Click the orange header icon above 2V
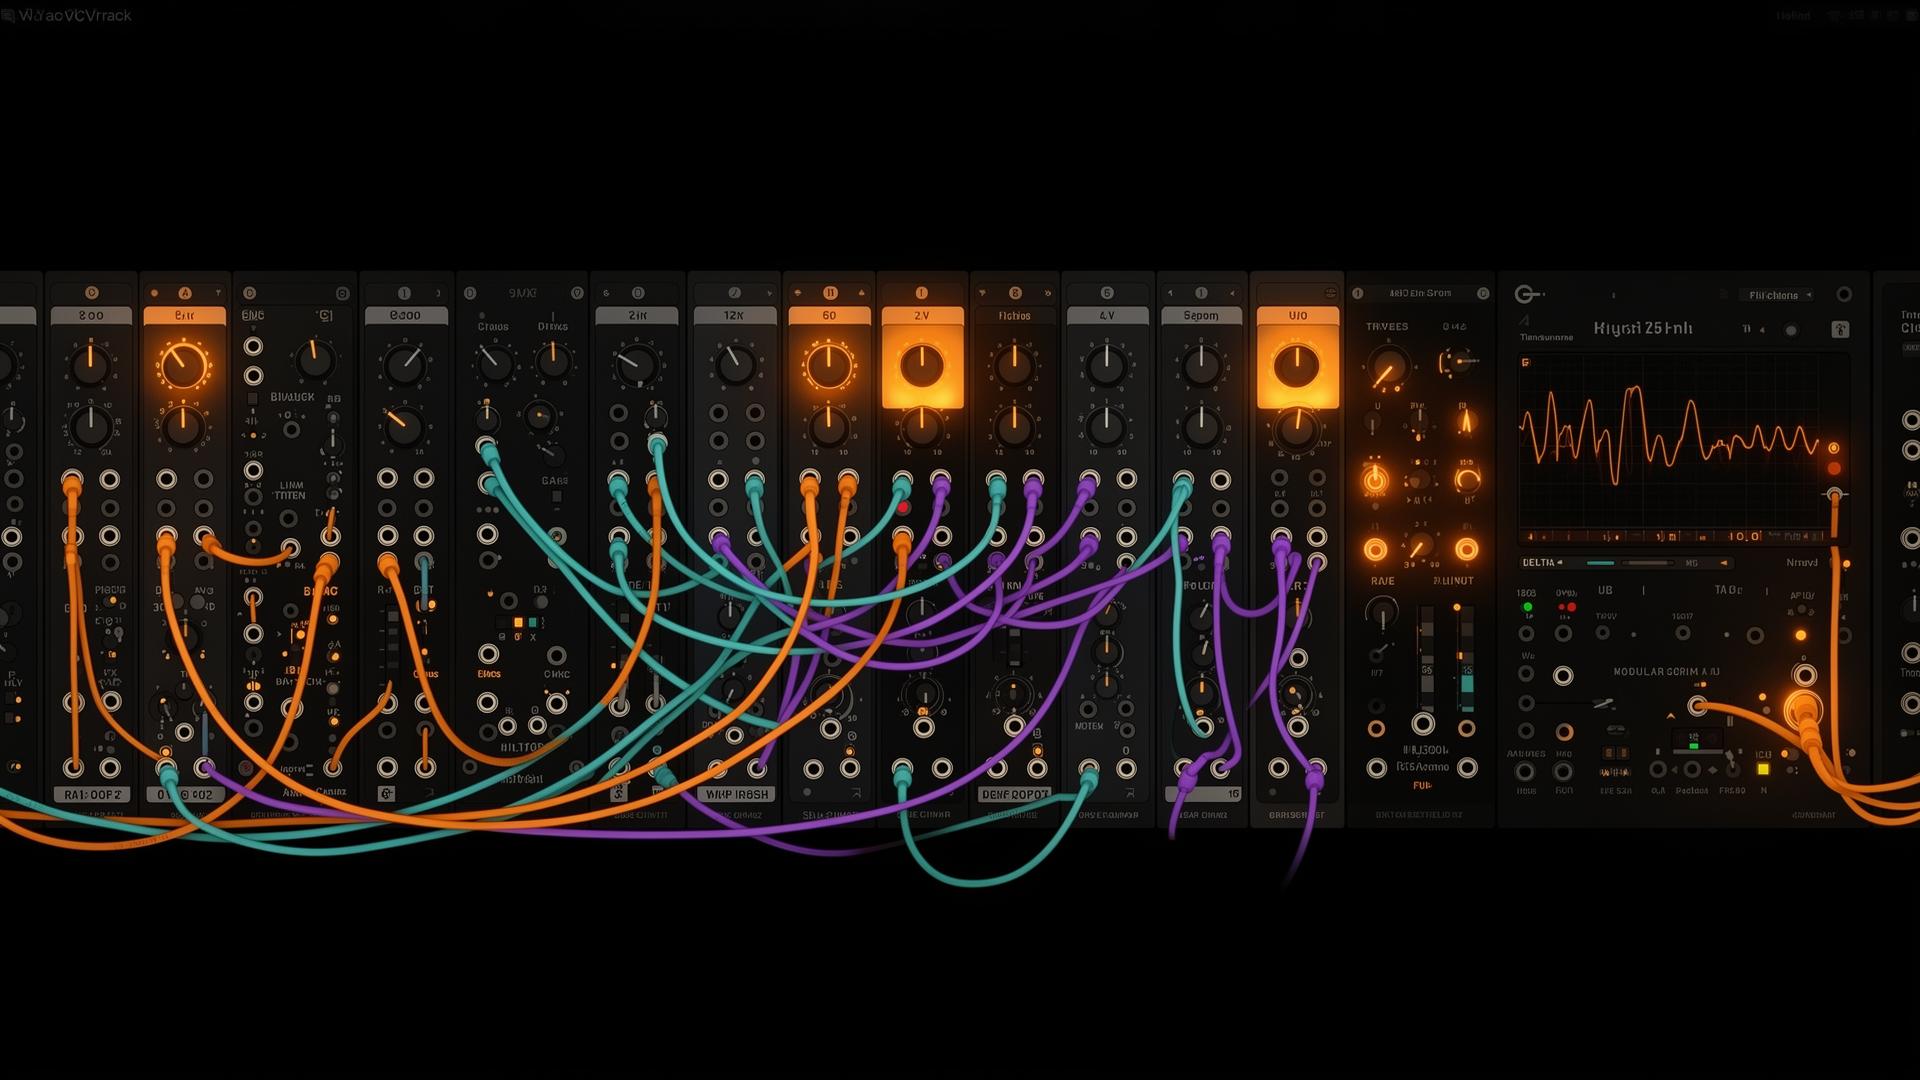Screen dimensions: 1920x1080 pyautogui.click(x=921, y=293)
